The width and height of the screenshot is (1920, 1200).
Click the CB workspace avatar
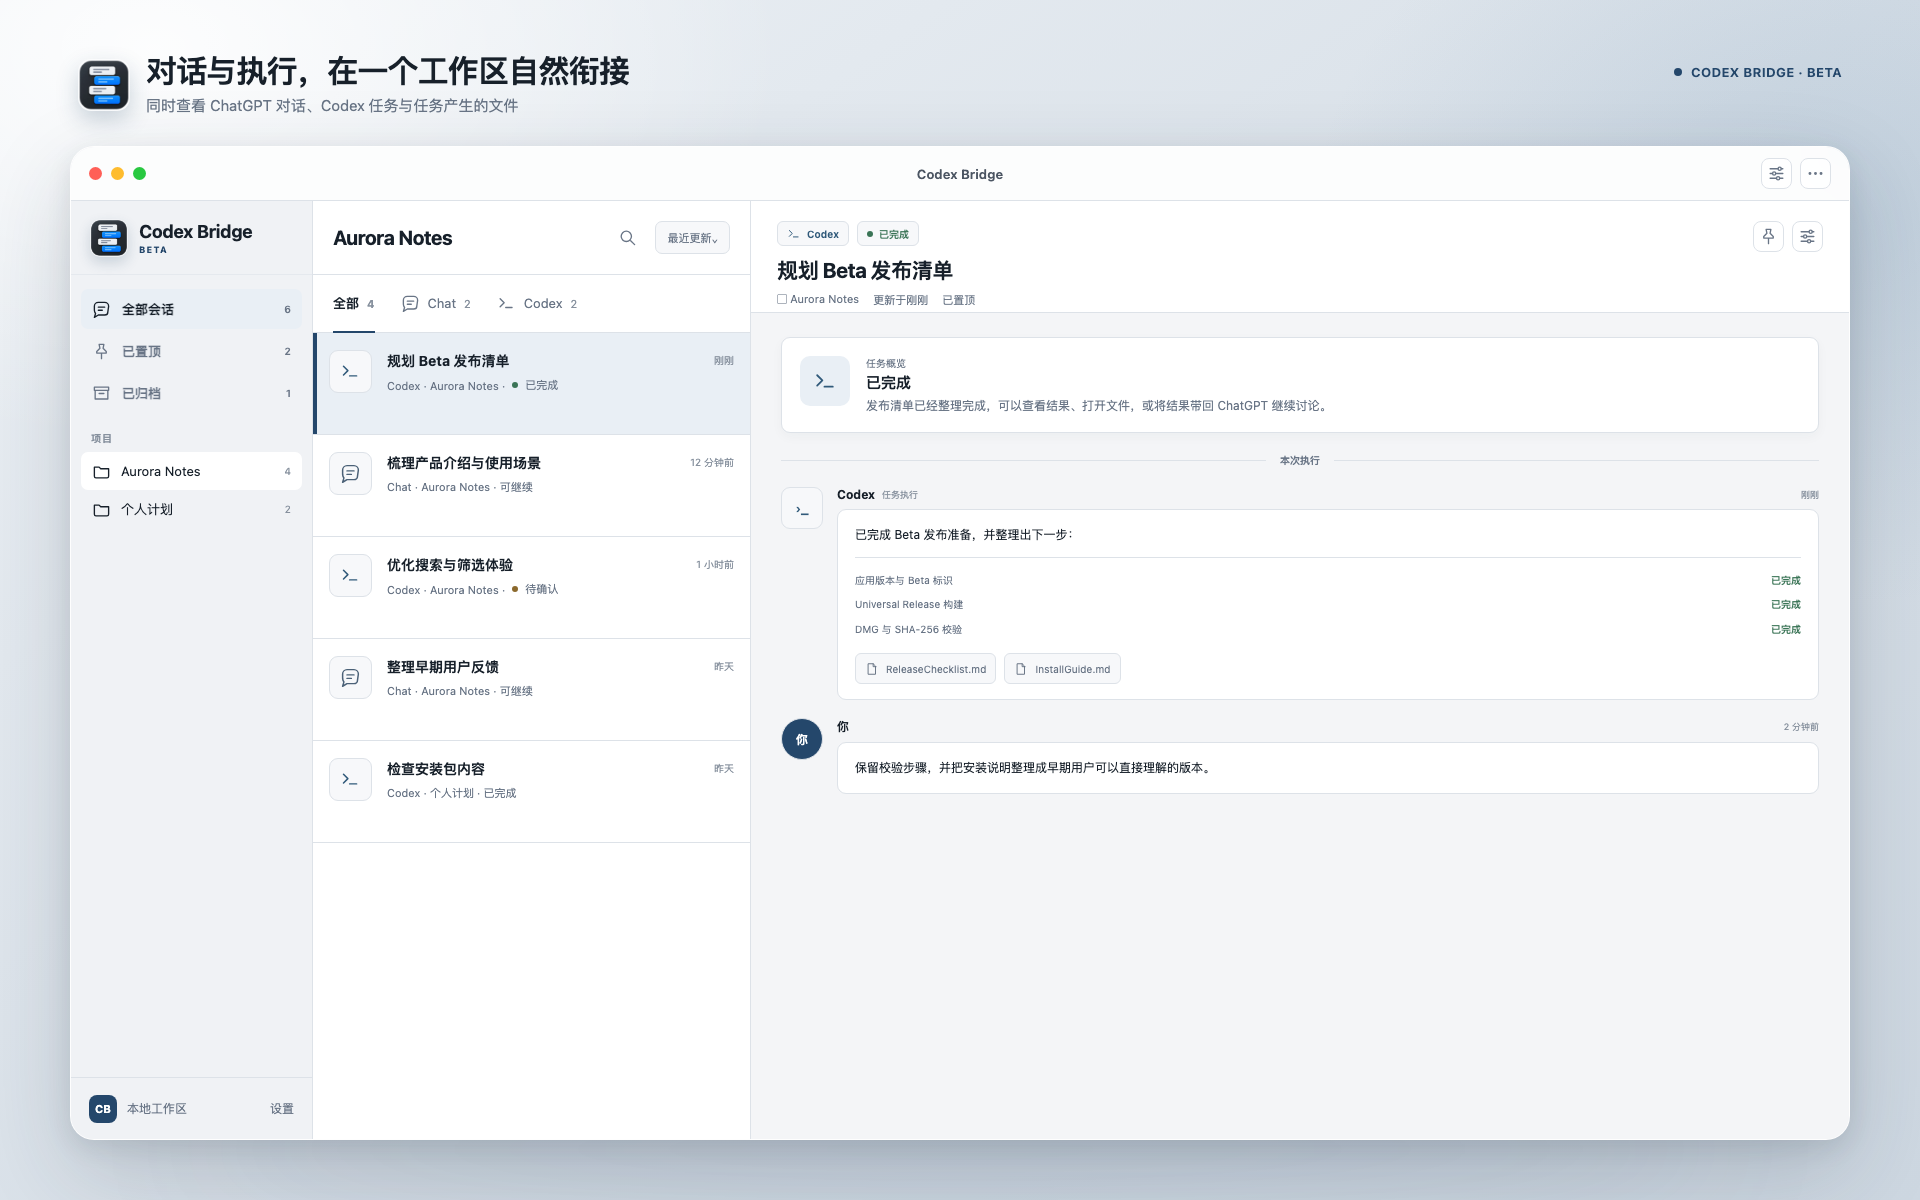point(103,1109)
